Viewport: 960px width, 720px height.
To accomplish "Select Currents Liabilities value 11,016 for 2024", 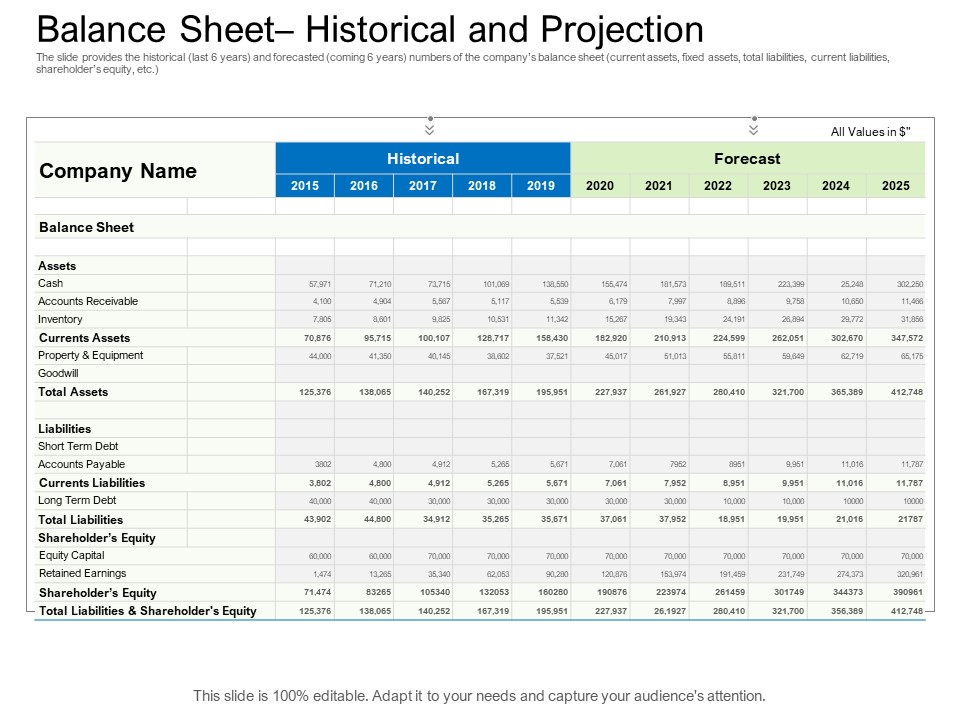I will (x=850, y=483).
